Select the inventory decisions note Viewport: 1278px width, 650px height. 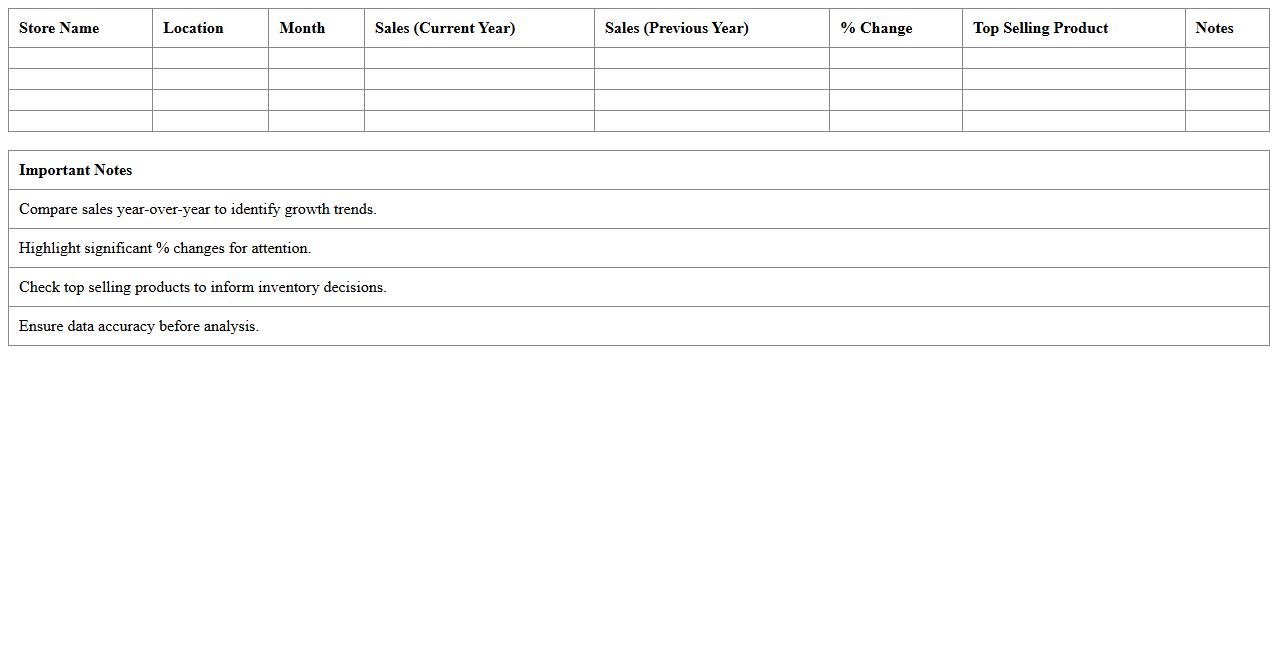203,287
